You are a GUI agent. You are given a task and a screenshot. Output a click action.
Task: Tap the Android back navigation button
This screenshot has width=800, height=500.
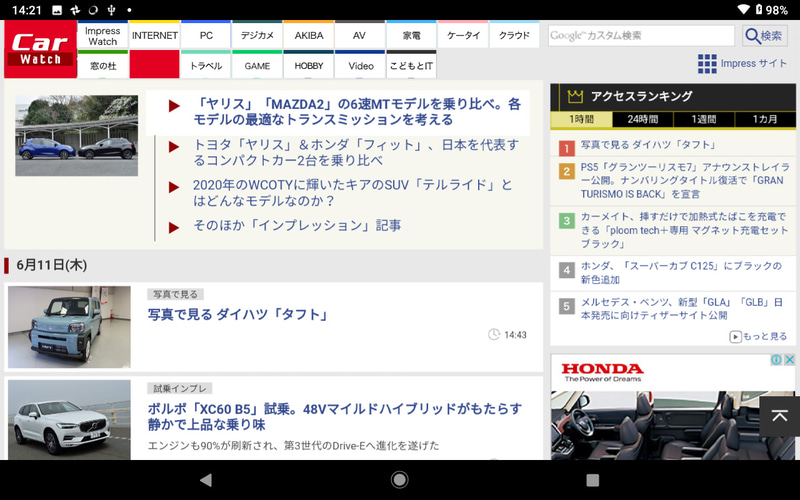[206, 480]
